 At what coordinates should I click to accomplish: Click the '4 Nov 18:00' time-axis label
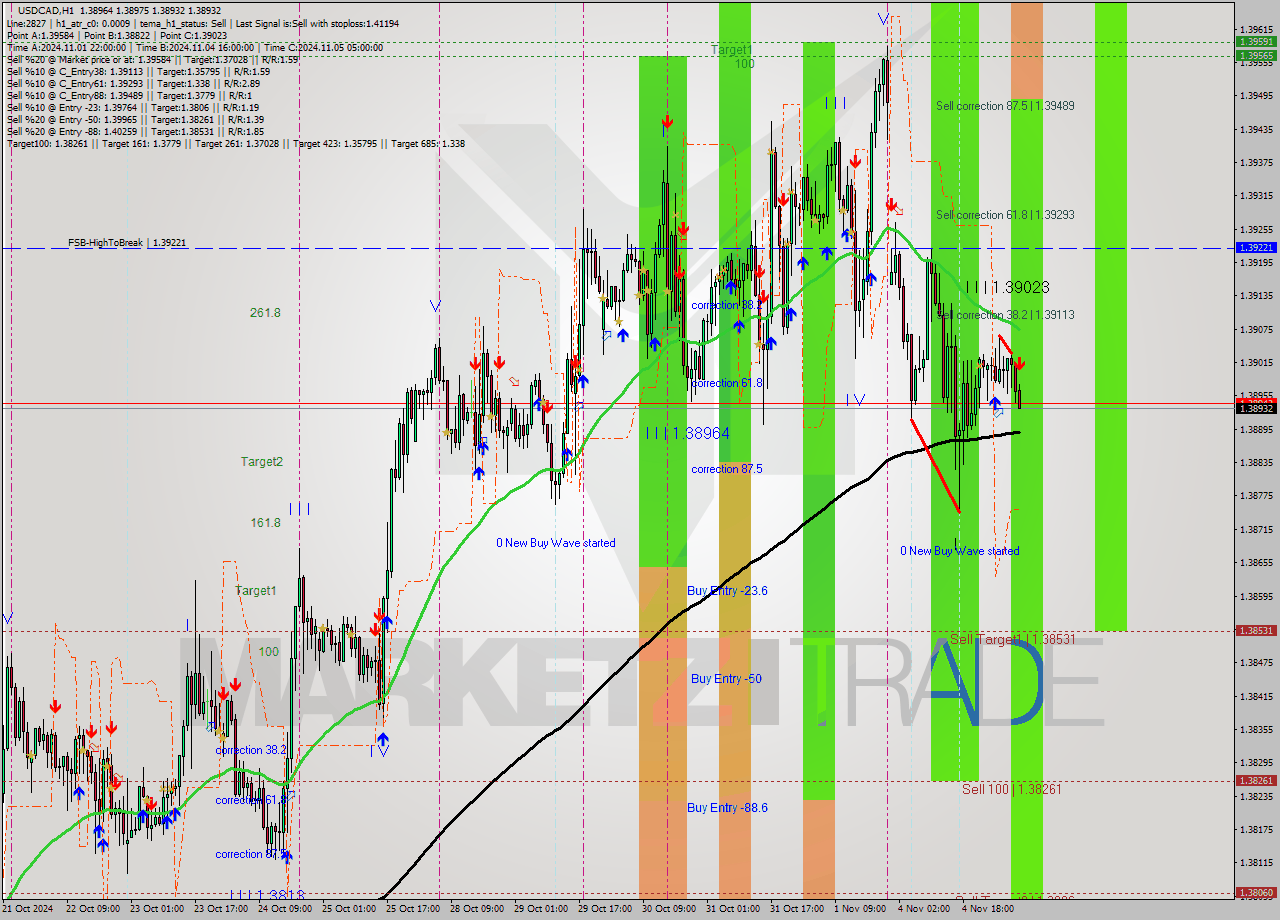coord(988,909)
